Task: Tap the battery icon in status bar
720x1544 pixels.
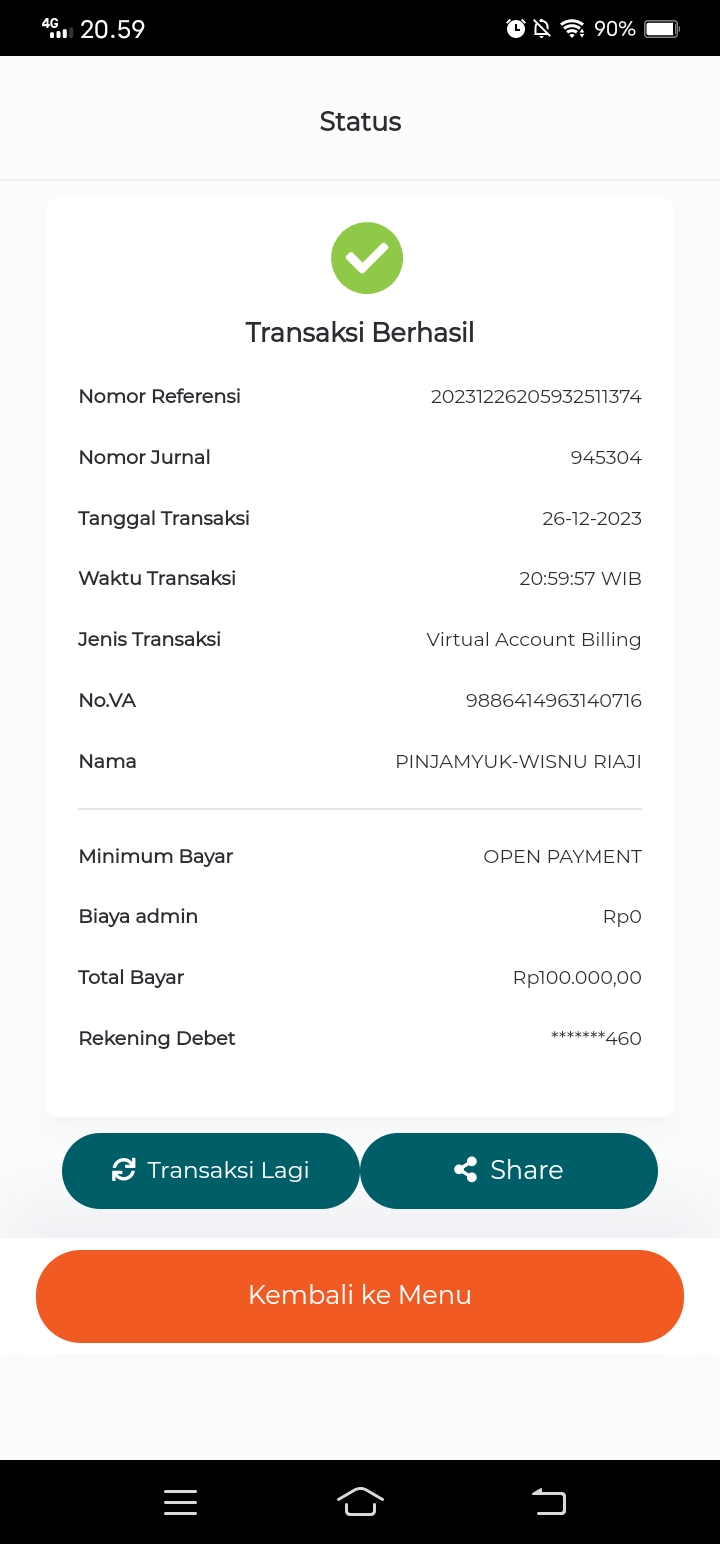Action: pos(662,29)
